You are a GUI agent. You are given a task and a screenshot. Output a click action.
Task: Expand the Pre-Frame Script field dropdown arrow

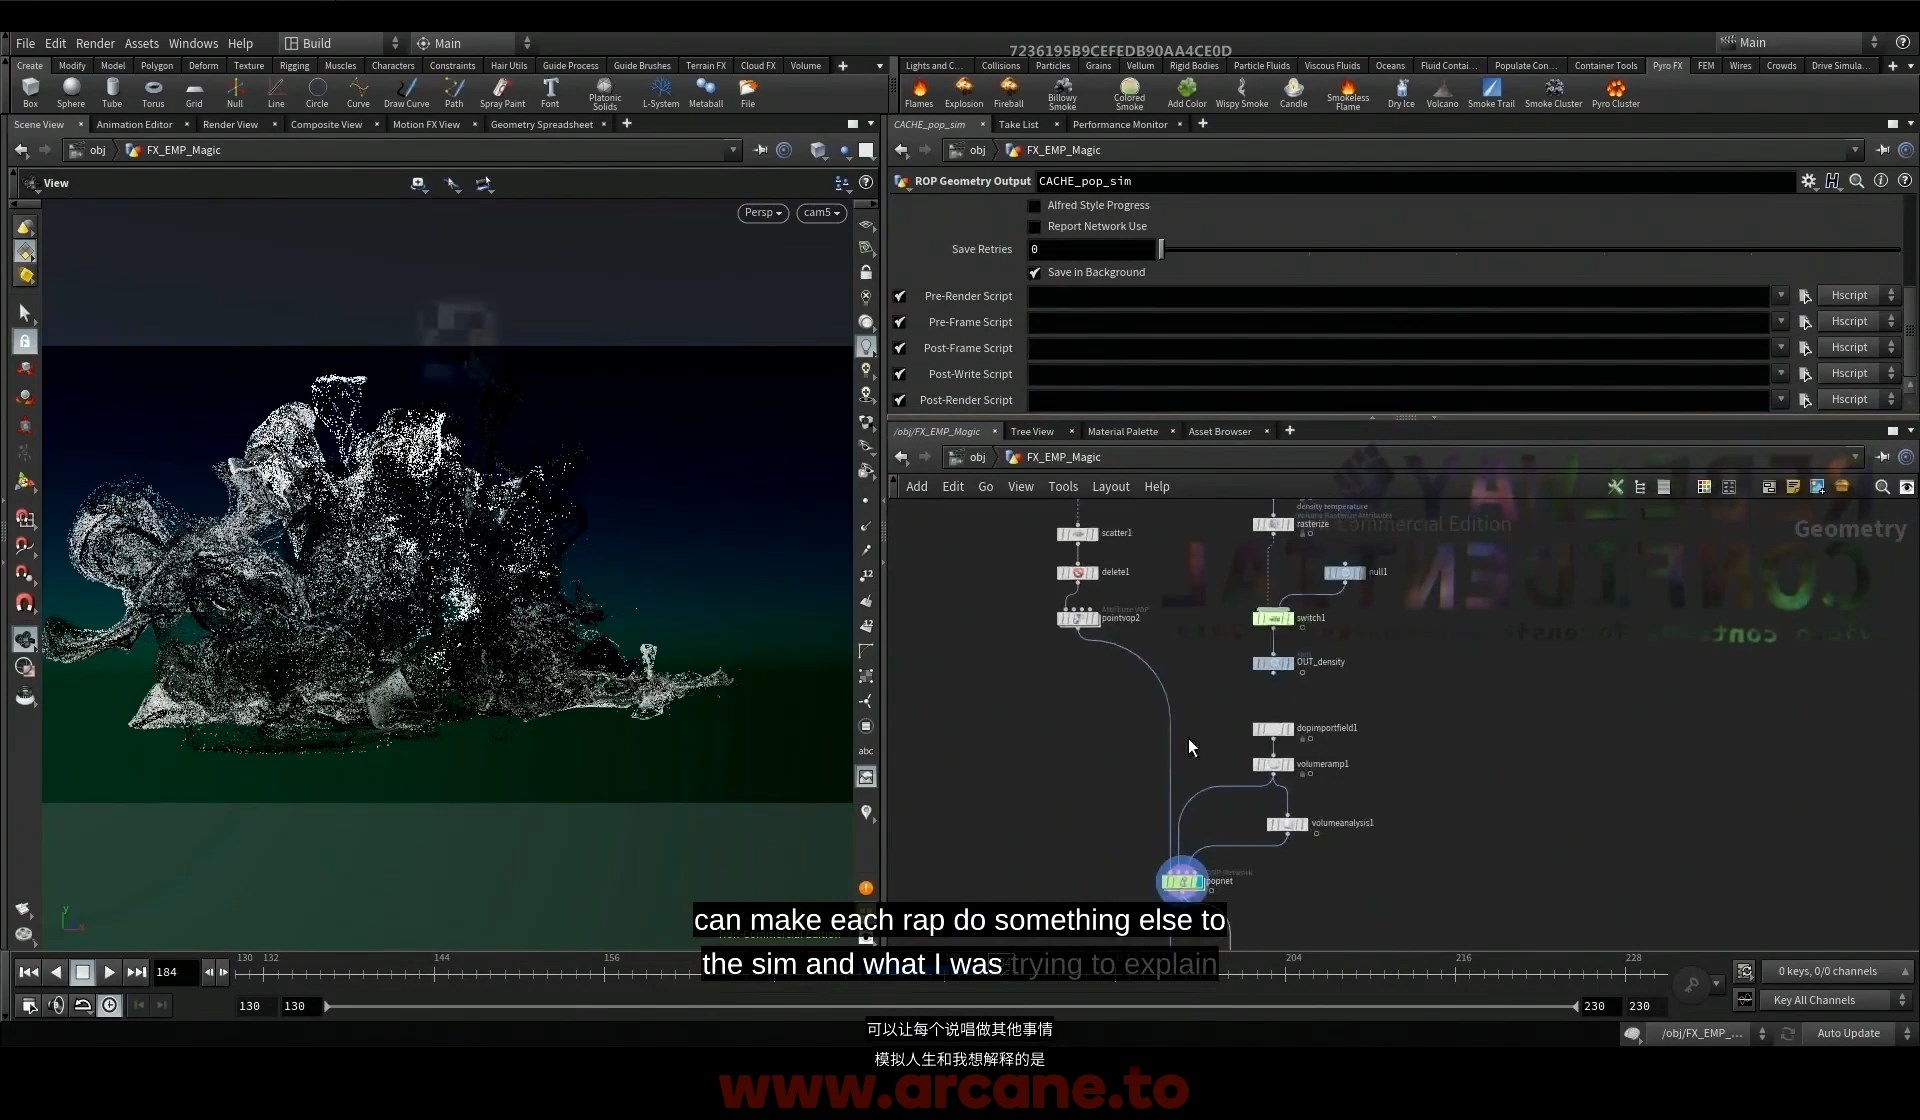[x=1781, y=322]
